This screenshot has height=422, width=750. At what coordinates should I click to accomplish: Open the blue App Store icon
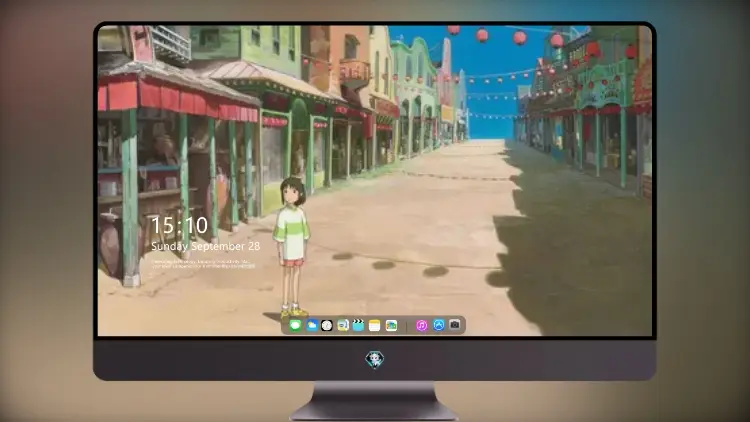pyautogui.click(x=438, y=325)
